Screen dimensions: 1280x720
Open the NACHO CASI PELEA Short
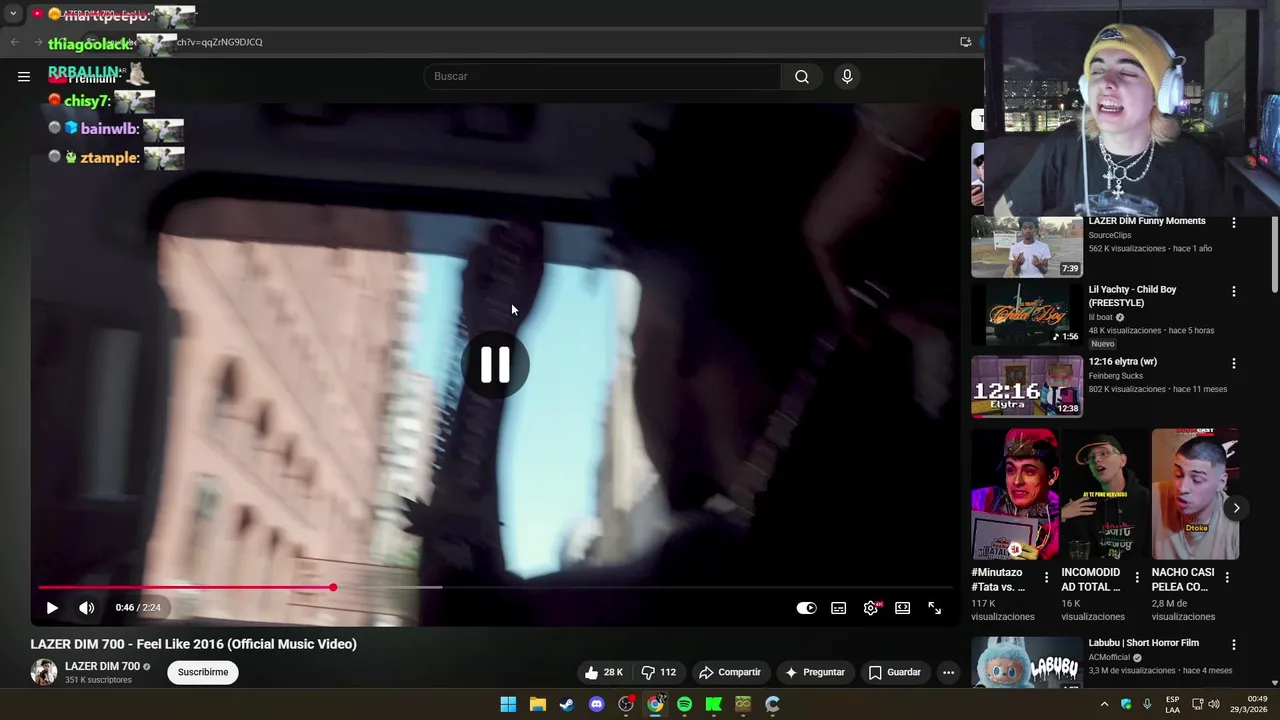click(1195, 494)
